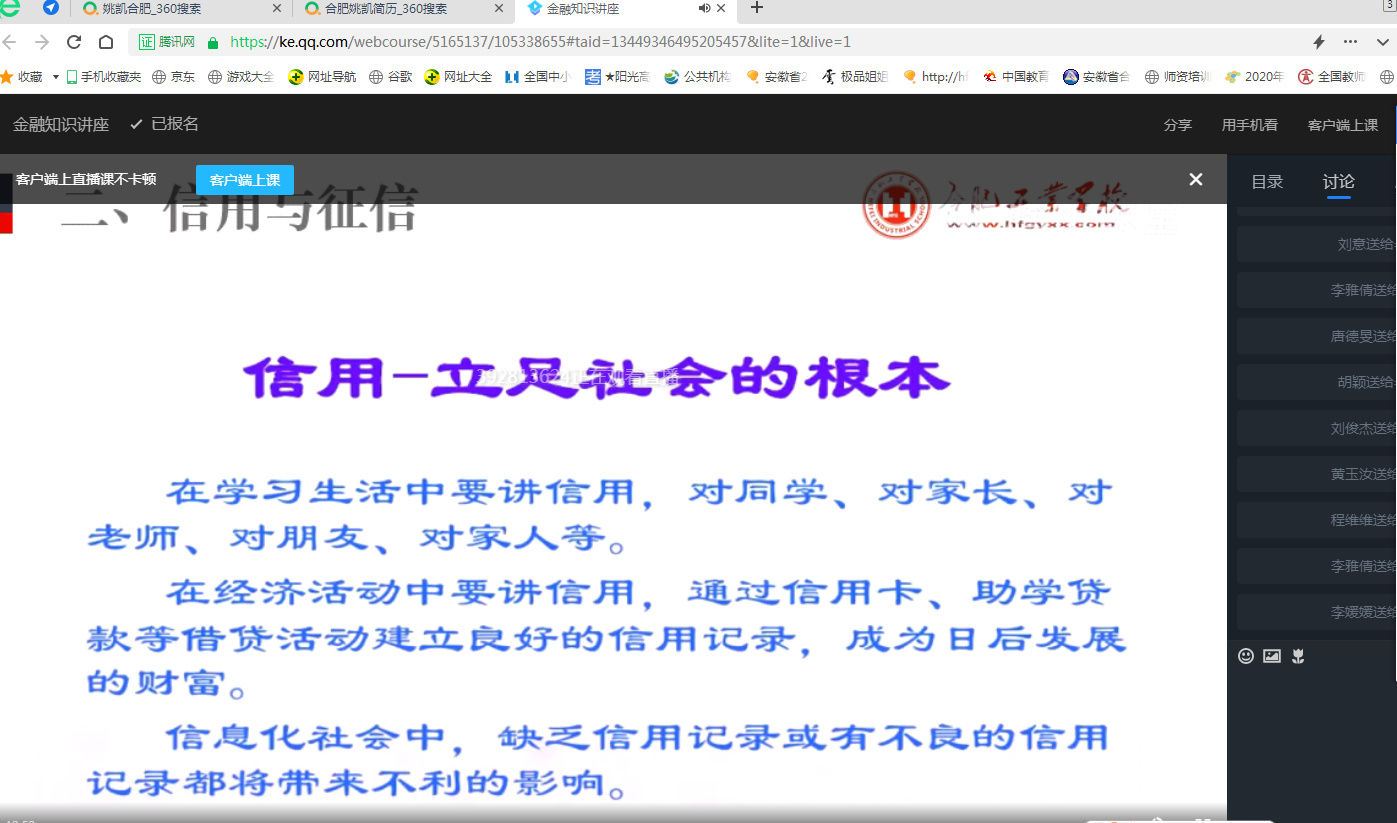Click the blue 客户端上课 button in banner
Viewport: 1397px width, 823px height.
pyautogui.click(x=245, y=180)
